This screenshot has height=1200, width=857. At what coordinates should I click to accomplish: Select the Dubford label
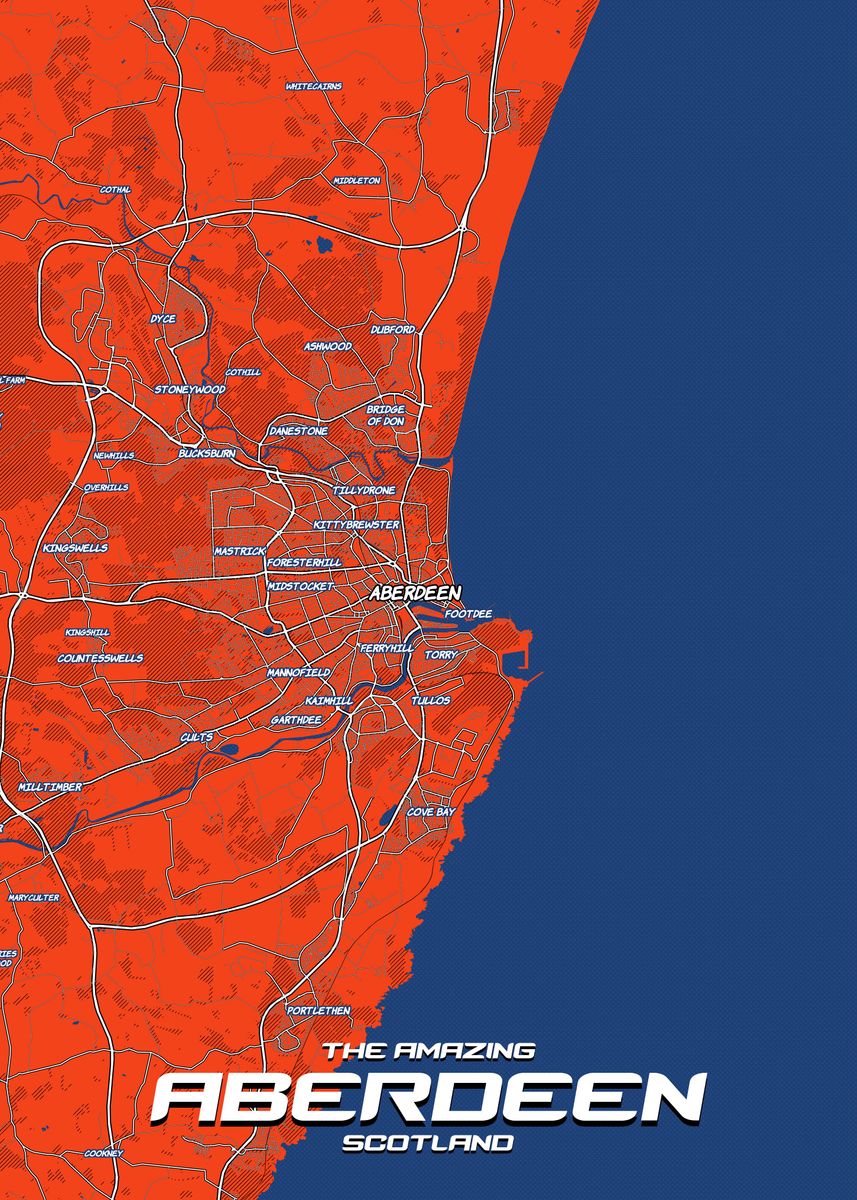click(x=393, y=329)
